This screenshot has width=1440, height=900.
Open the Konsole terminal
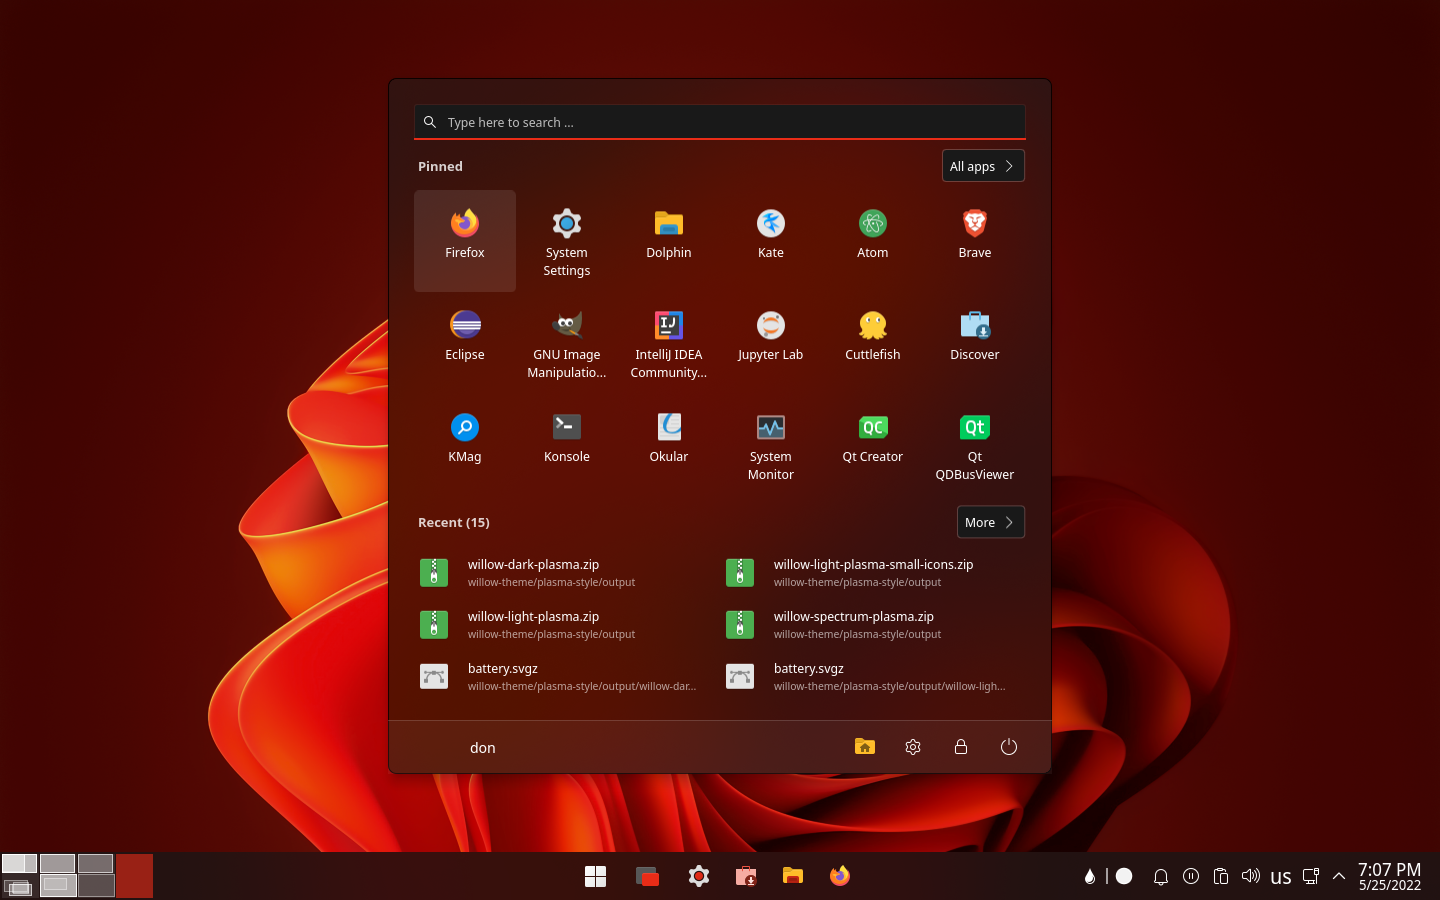pos(567,445)
